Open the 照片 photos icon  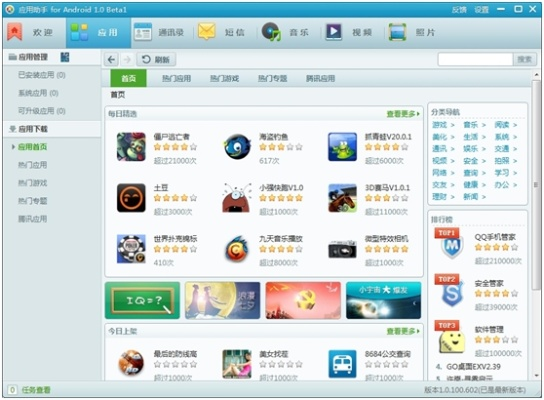click(x=397, y=32)
